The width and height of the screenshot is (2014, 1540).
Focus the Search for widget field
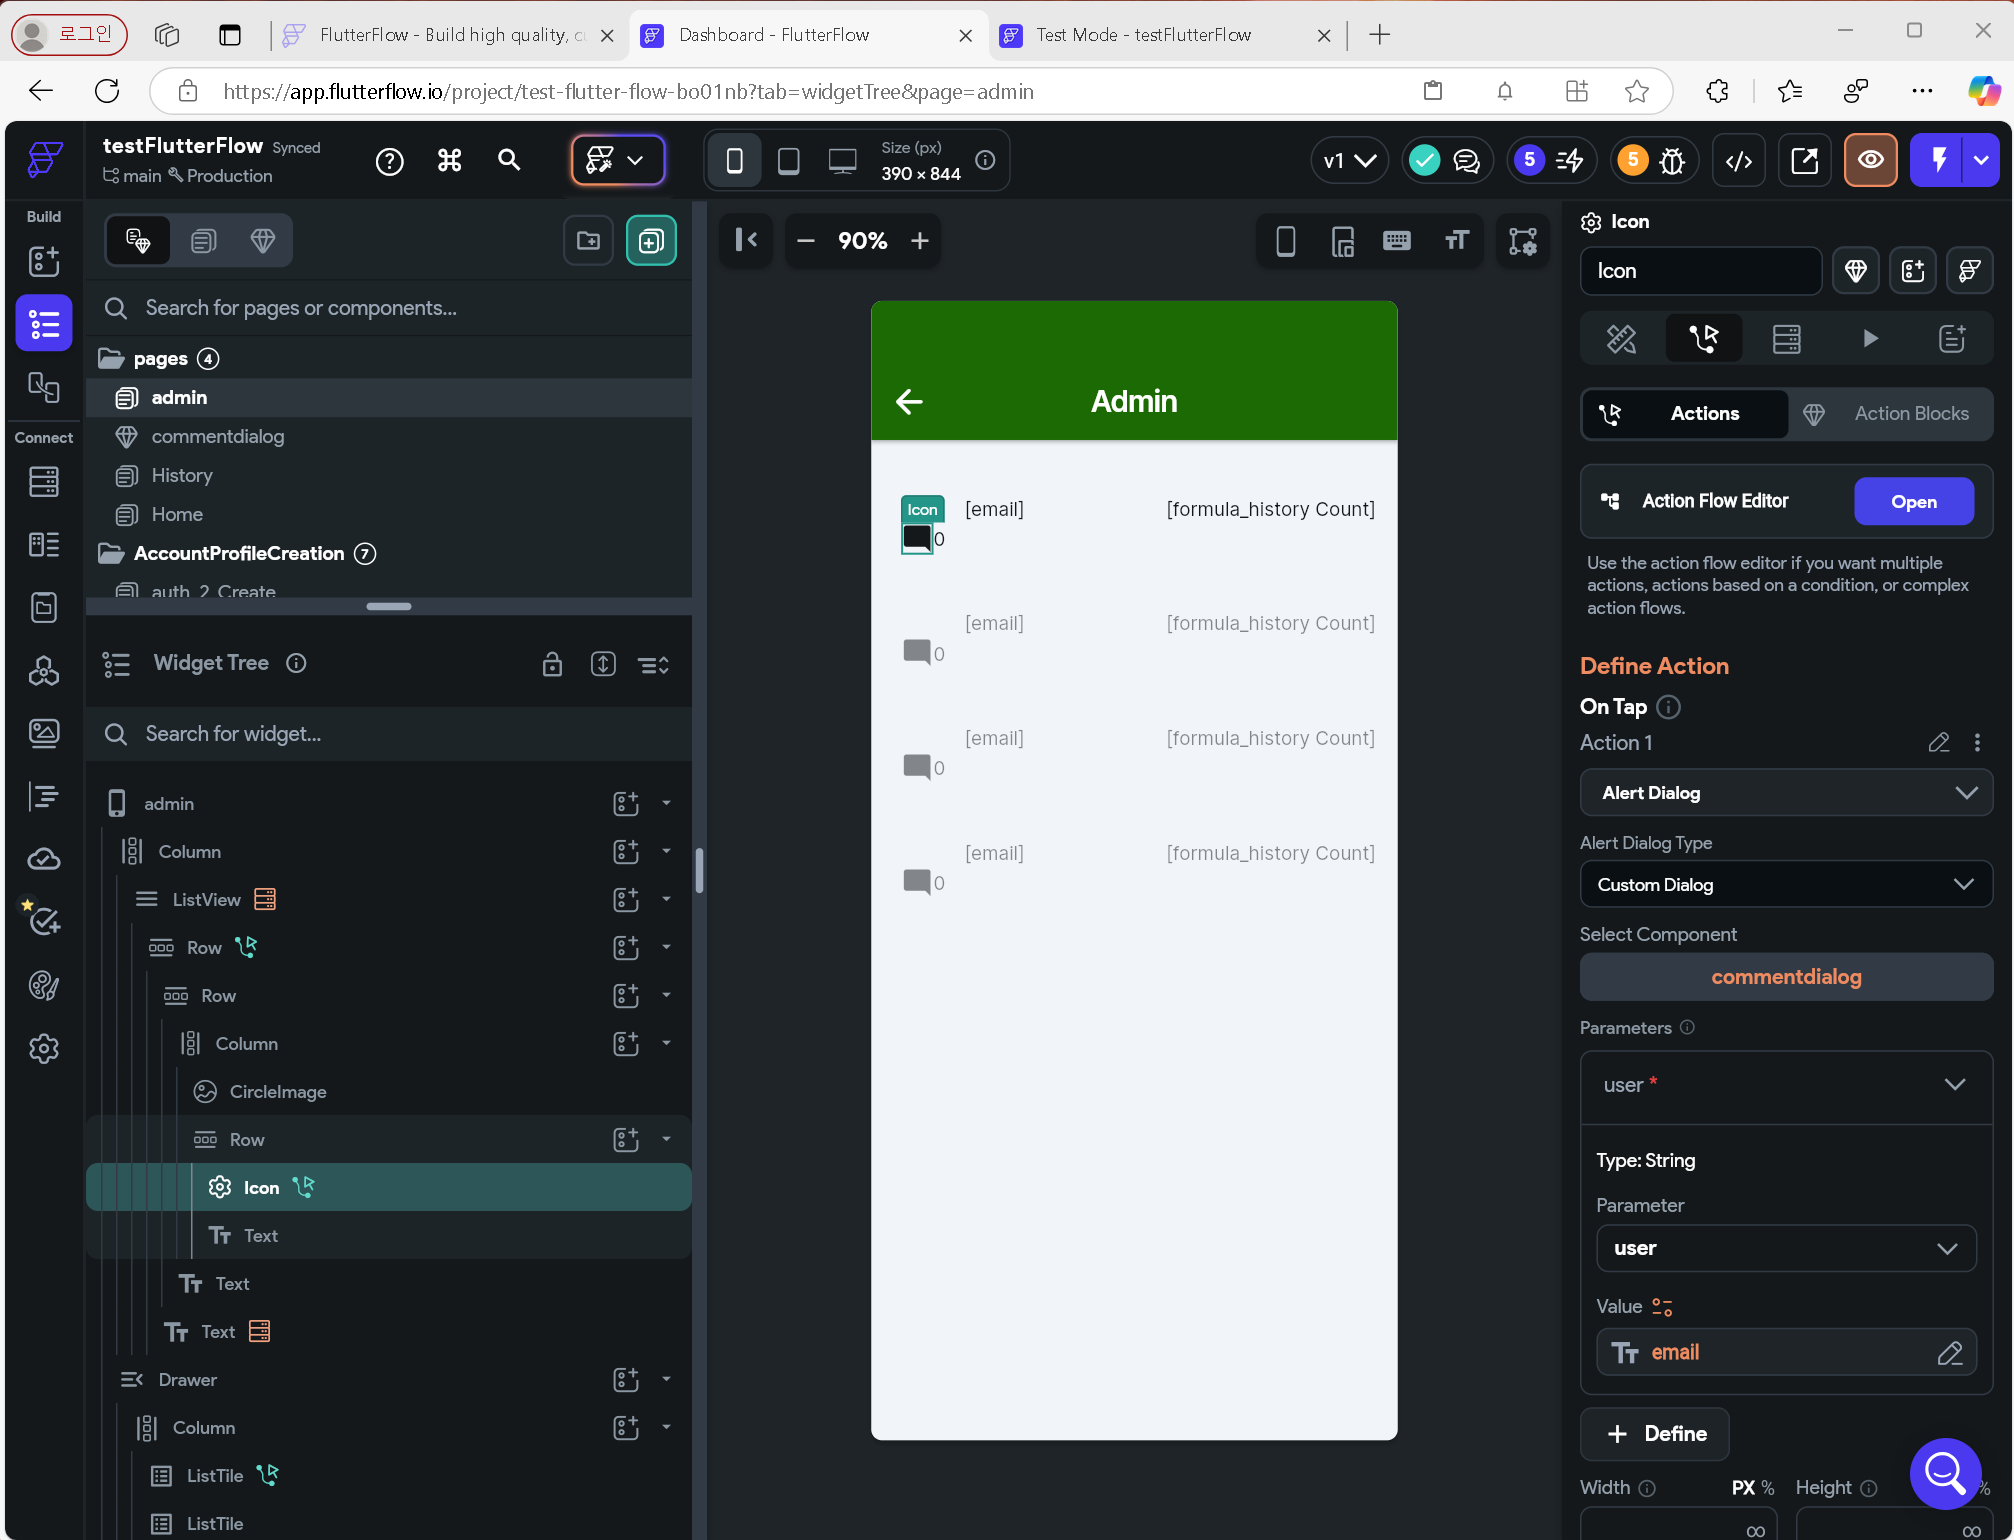(390, 734)
